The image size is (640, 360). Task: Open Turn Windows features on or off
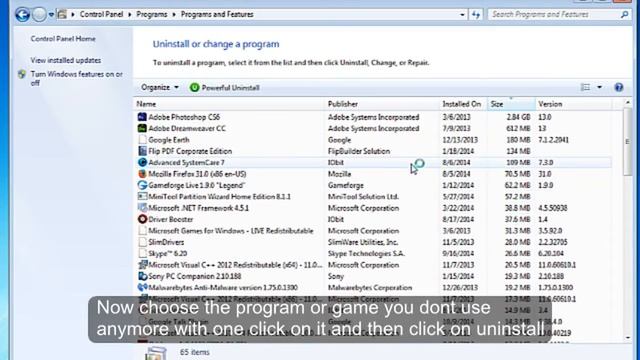[77, 78]
